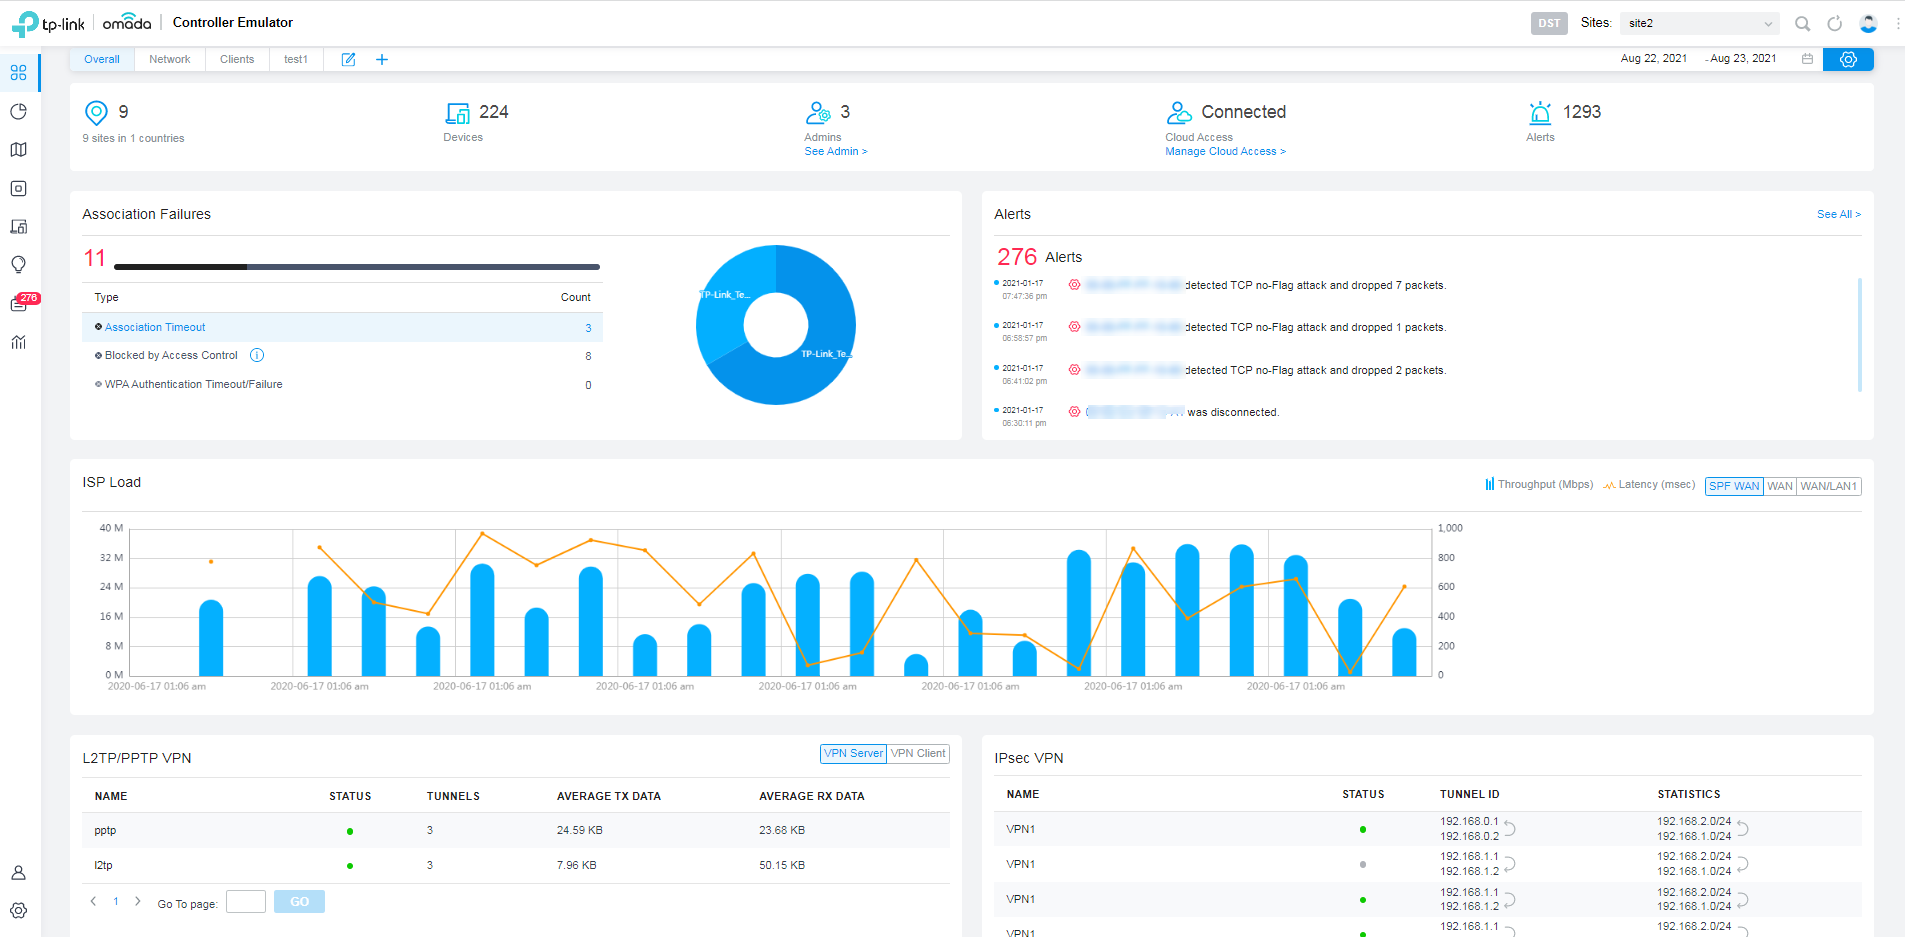The image size is (1905, 937).
Task: Open the Sites dropdown showing site2
Action: point(1698,23)
